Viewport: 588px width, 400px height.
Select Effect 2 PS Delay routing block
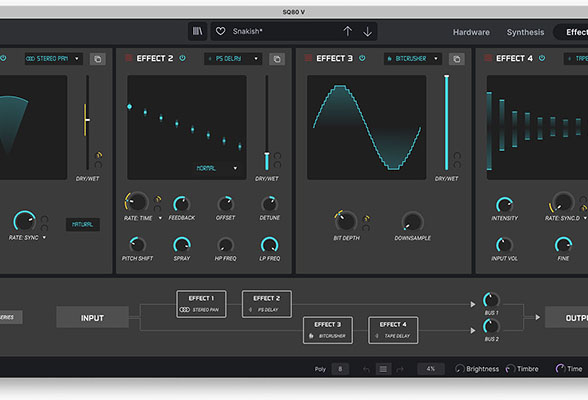[x=267, y=304]
